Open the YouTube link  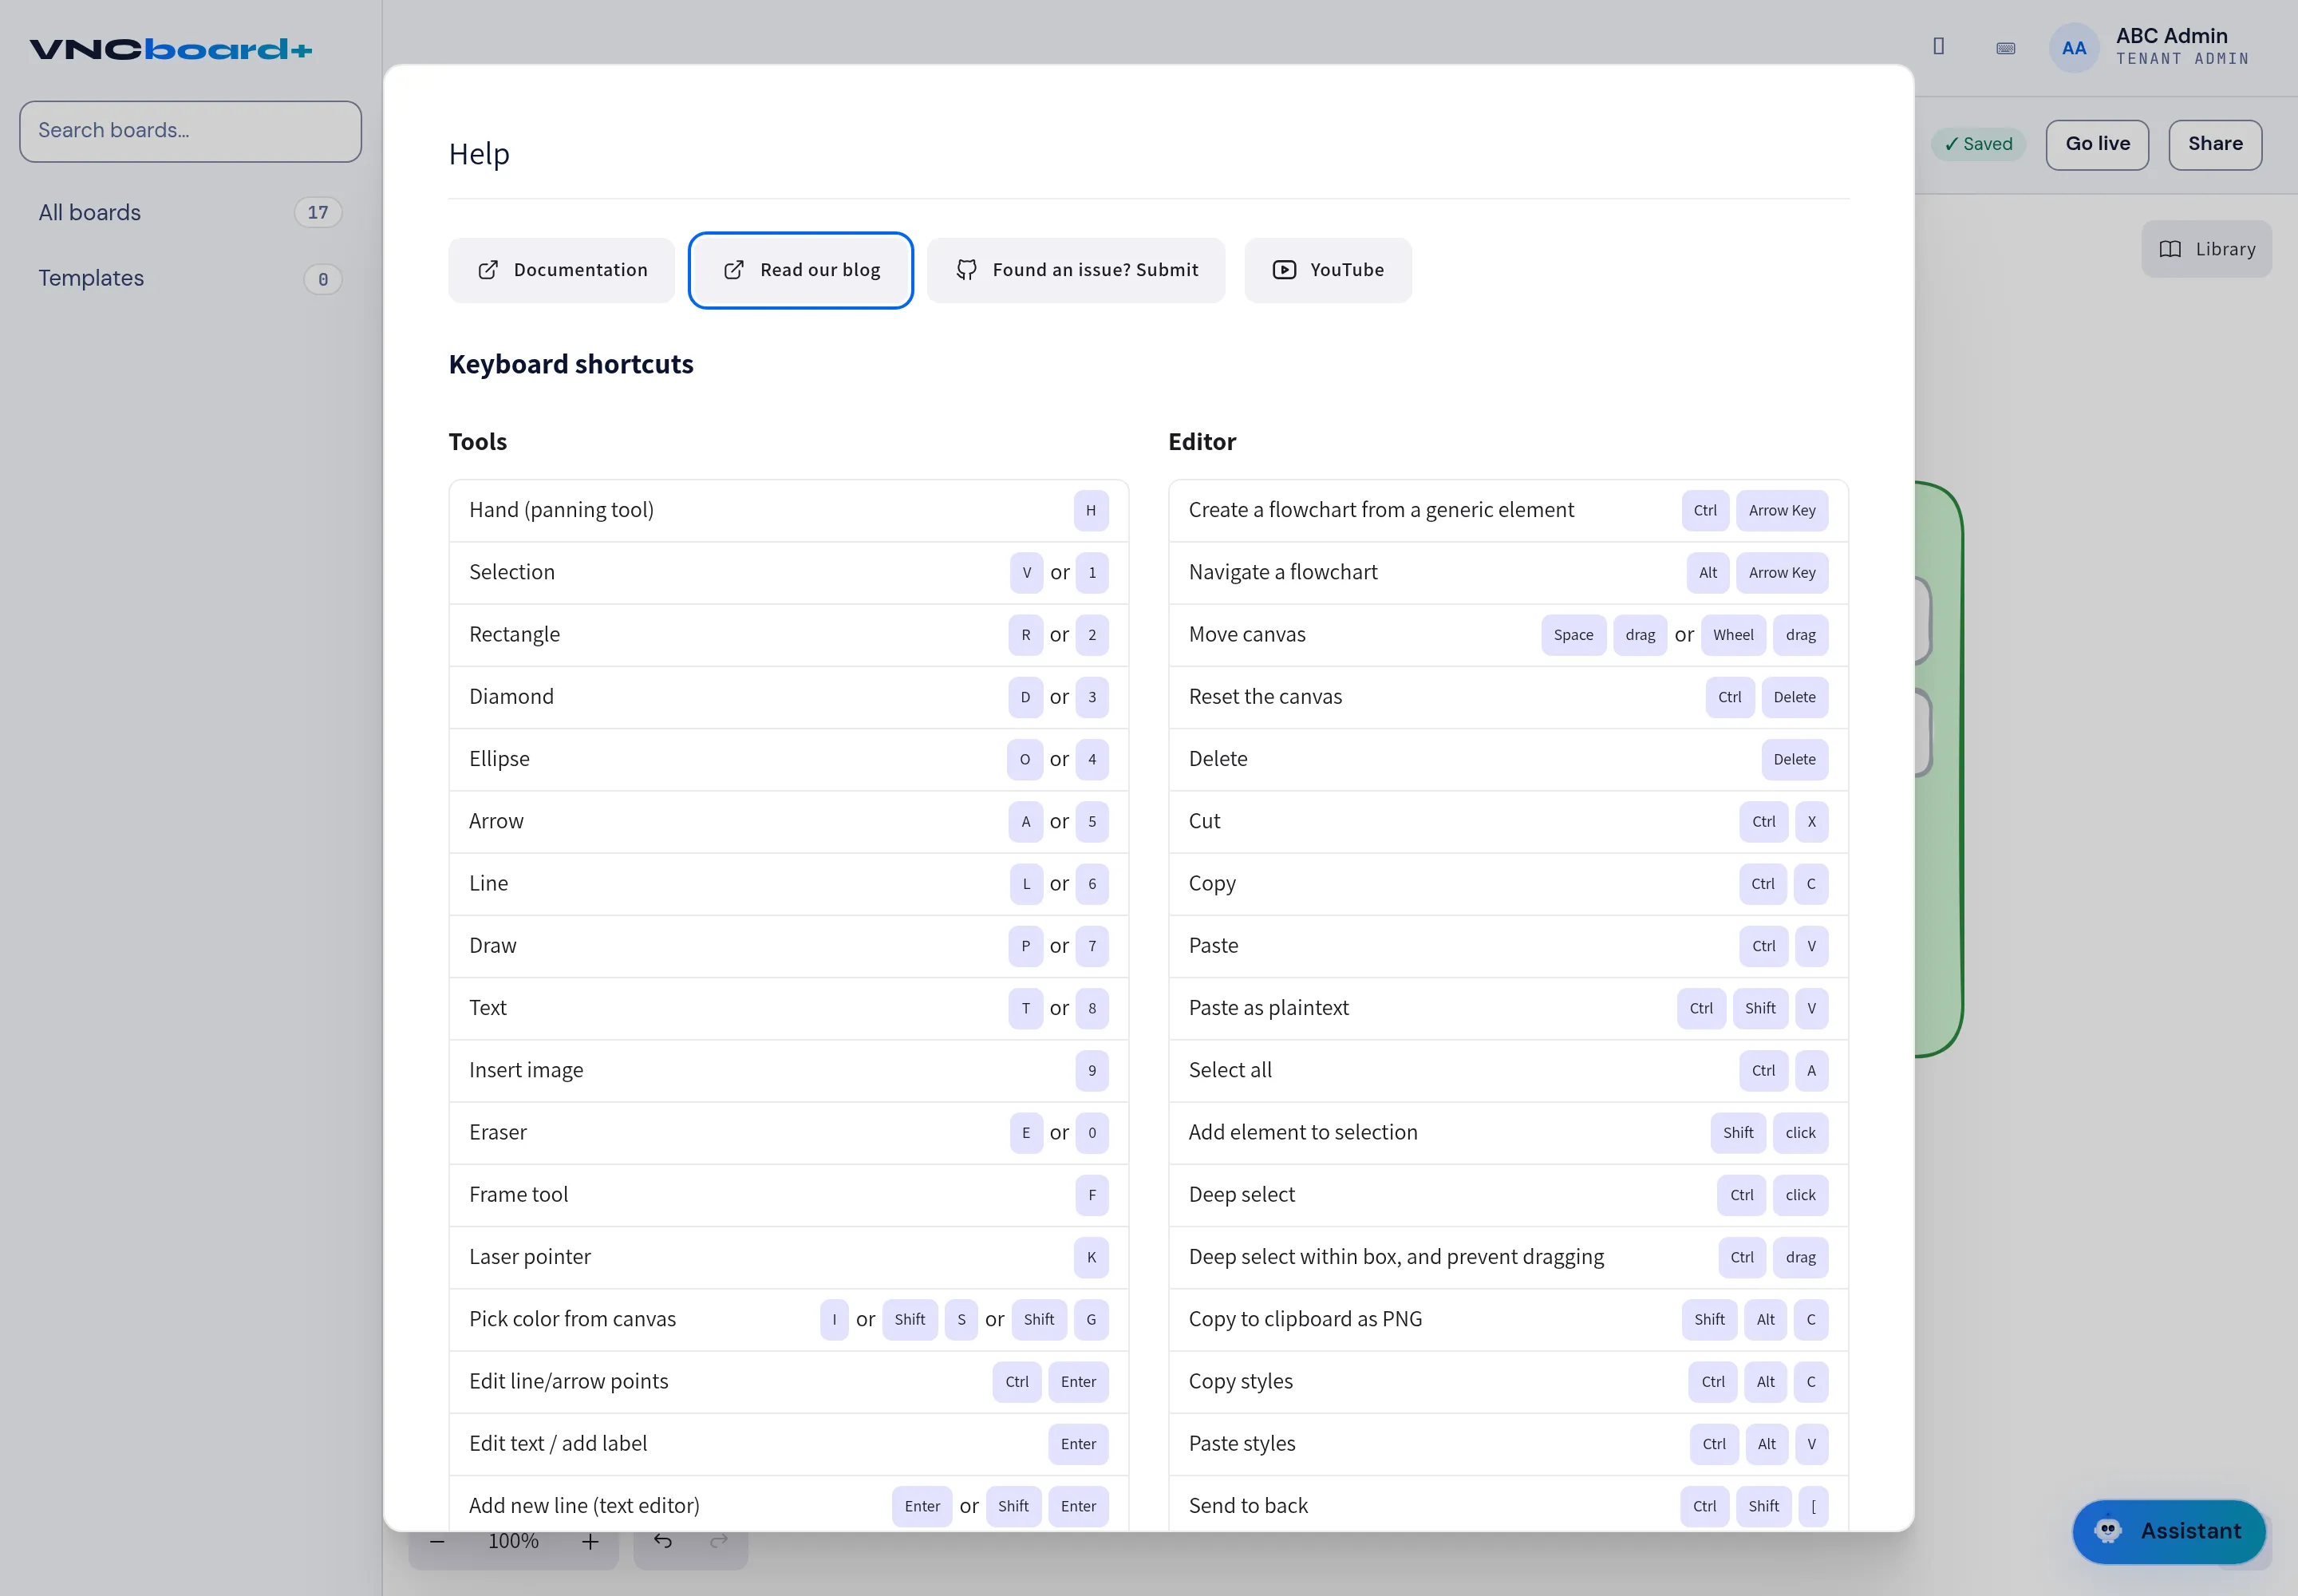click(x=1328, y=270)
